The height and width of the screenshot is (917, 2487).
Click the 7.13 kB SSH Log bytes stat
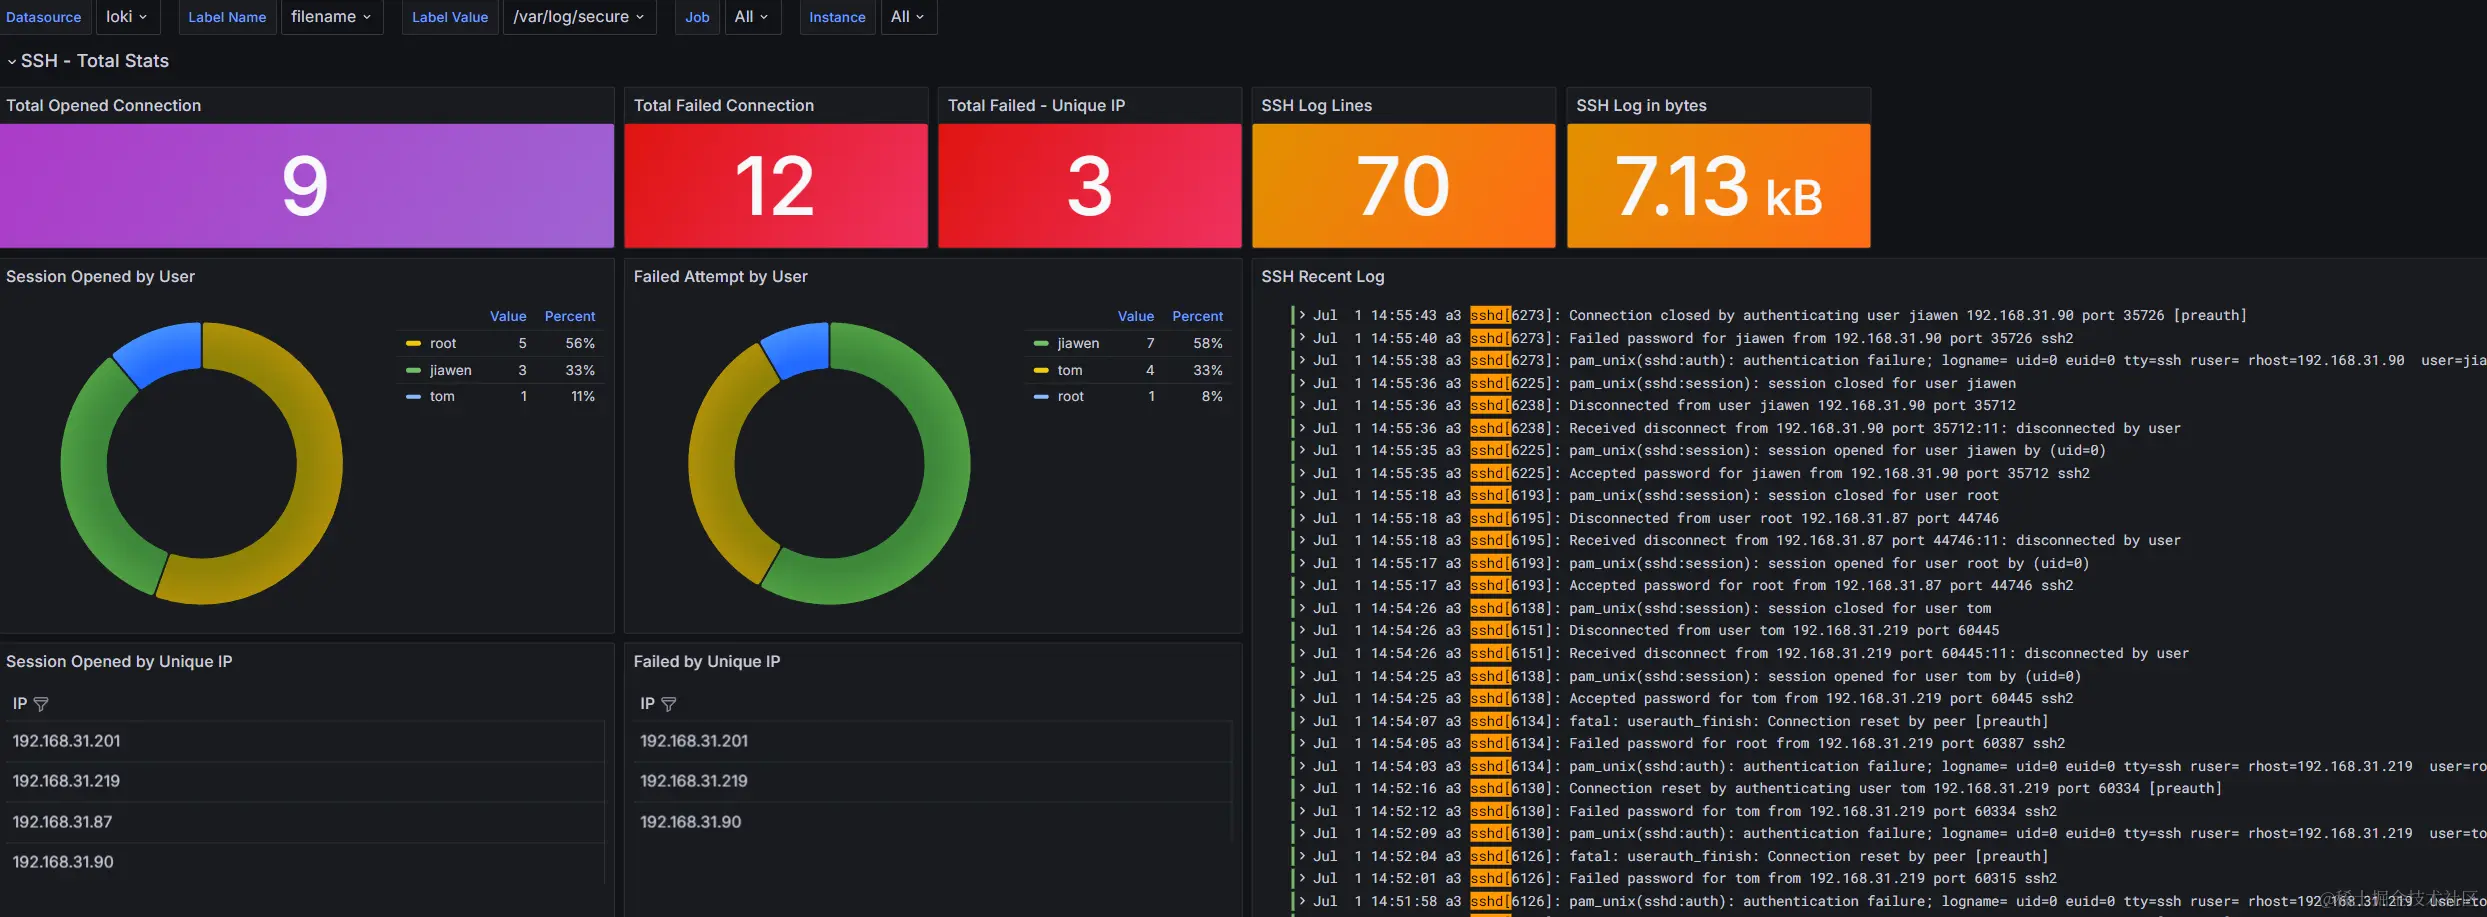coord(1718,186)
